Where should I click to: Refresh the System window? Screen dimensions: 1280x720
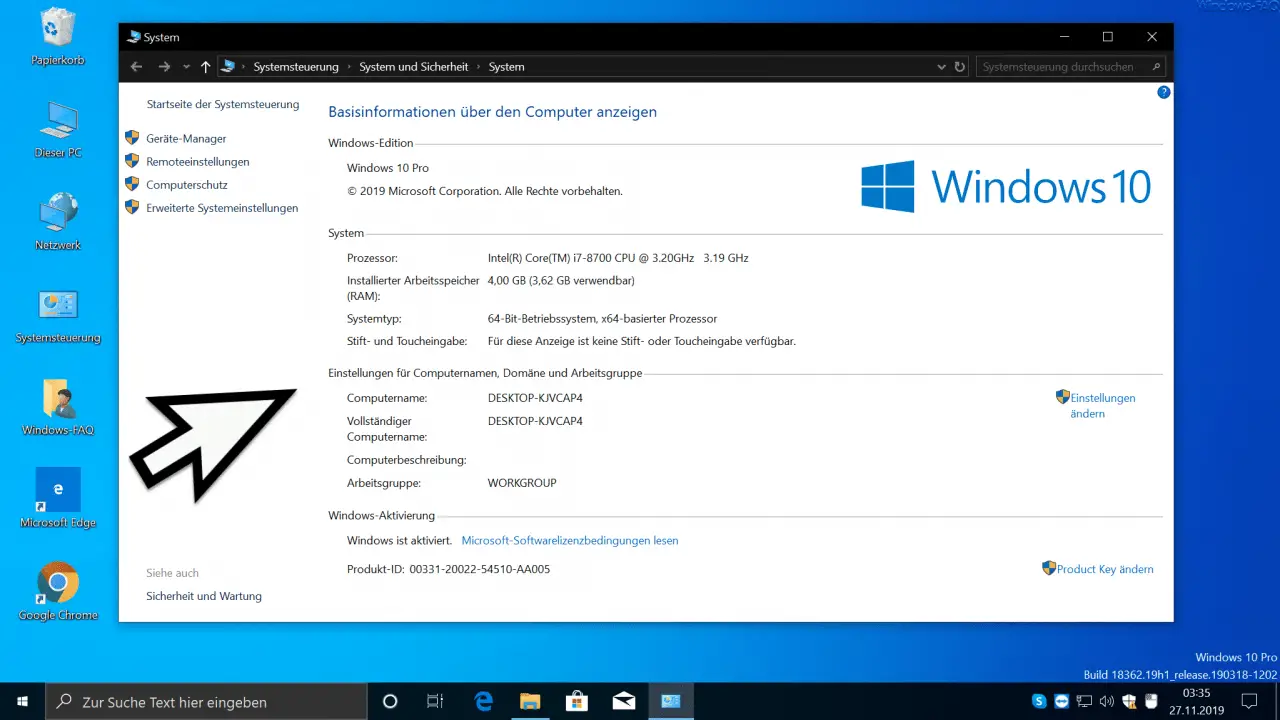[x=960, y=67]
